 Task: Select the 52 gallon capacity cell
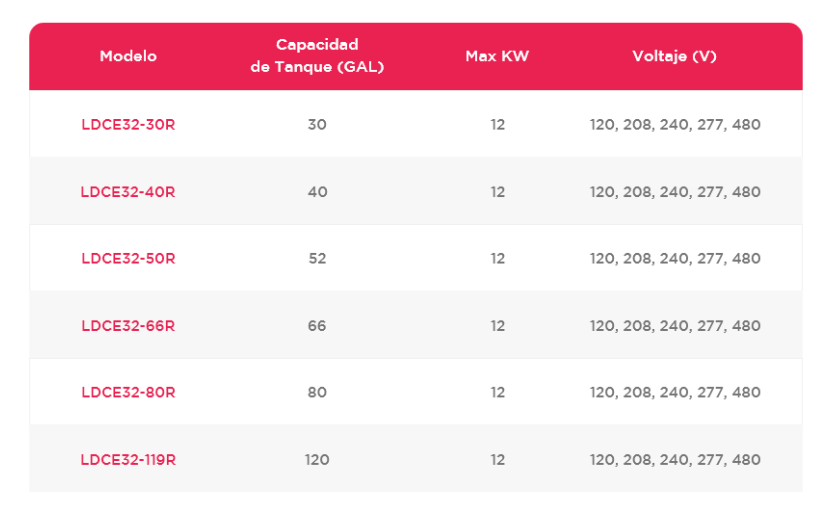click(x=317, y=259)
